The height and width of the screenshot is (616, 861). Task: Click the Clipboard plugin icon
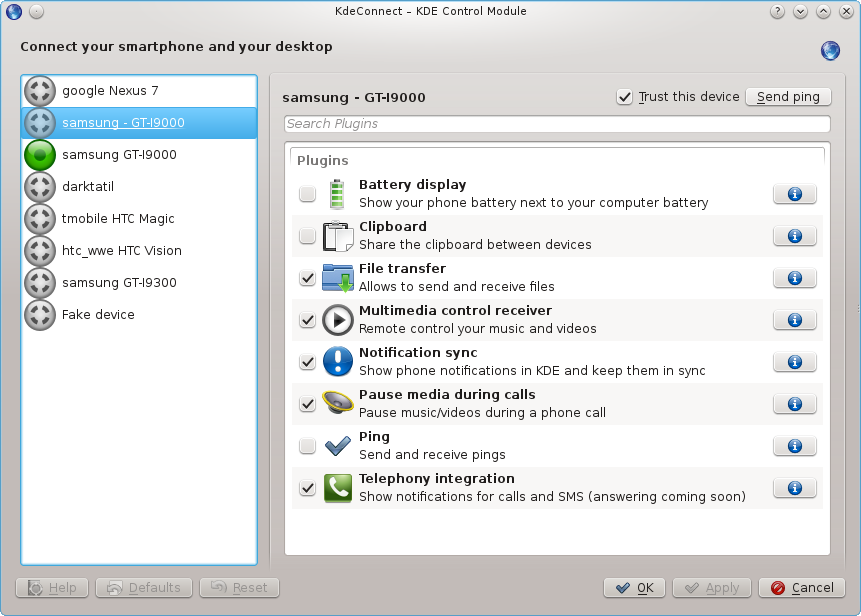tap(337, 234)
